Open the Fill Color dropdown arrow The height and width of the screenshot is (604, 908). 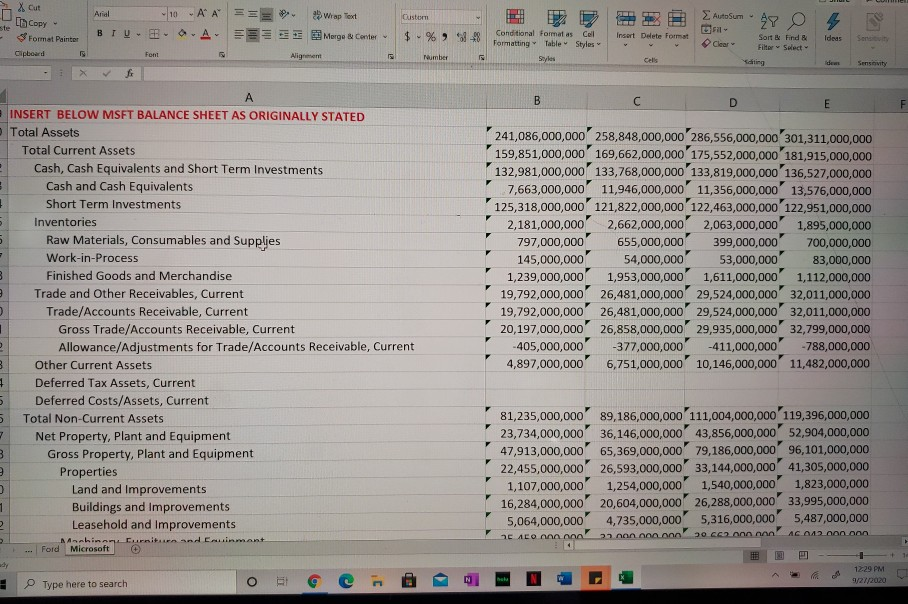[x=193, y=35]
